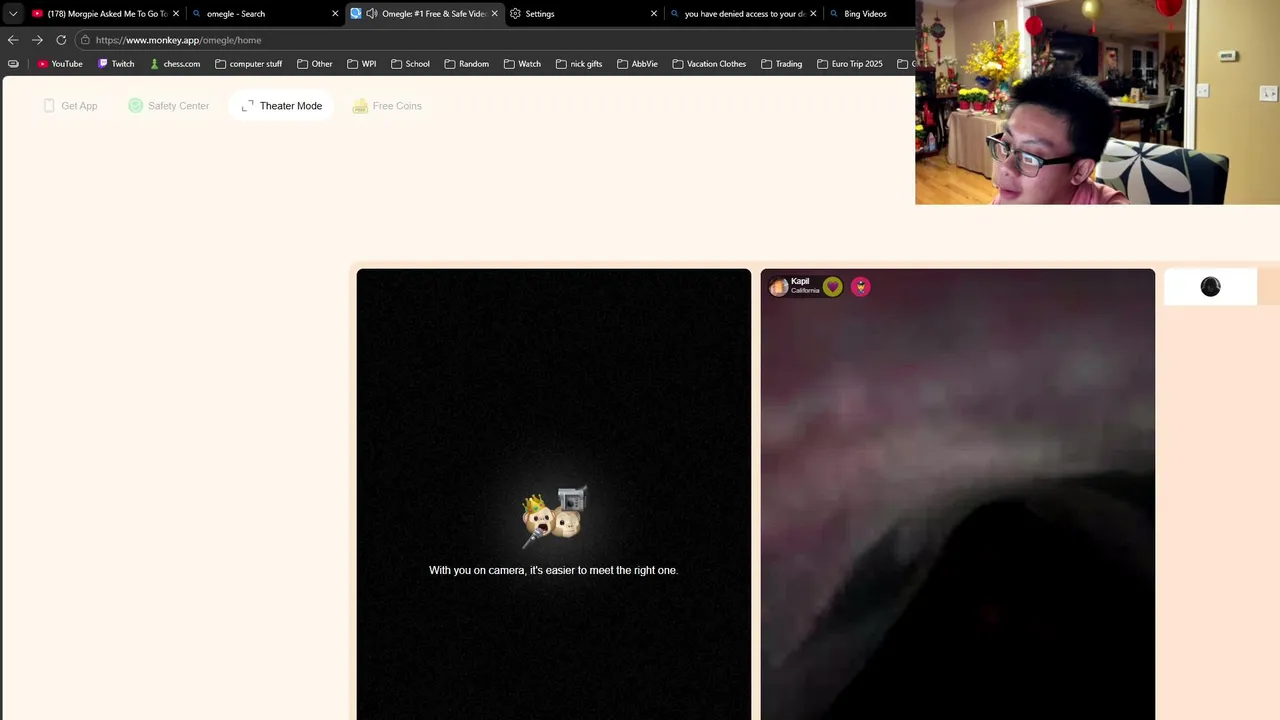Screen dimensions: 1280x720
Task: Expand the School bookmark folder
Action: [411, 64]
